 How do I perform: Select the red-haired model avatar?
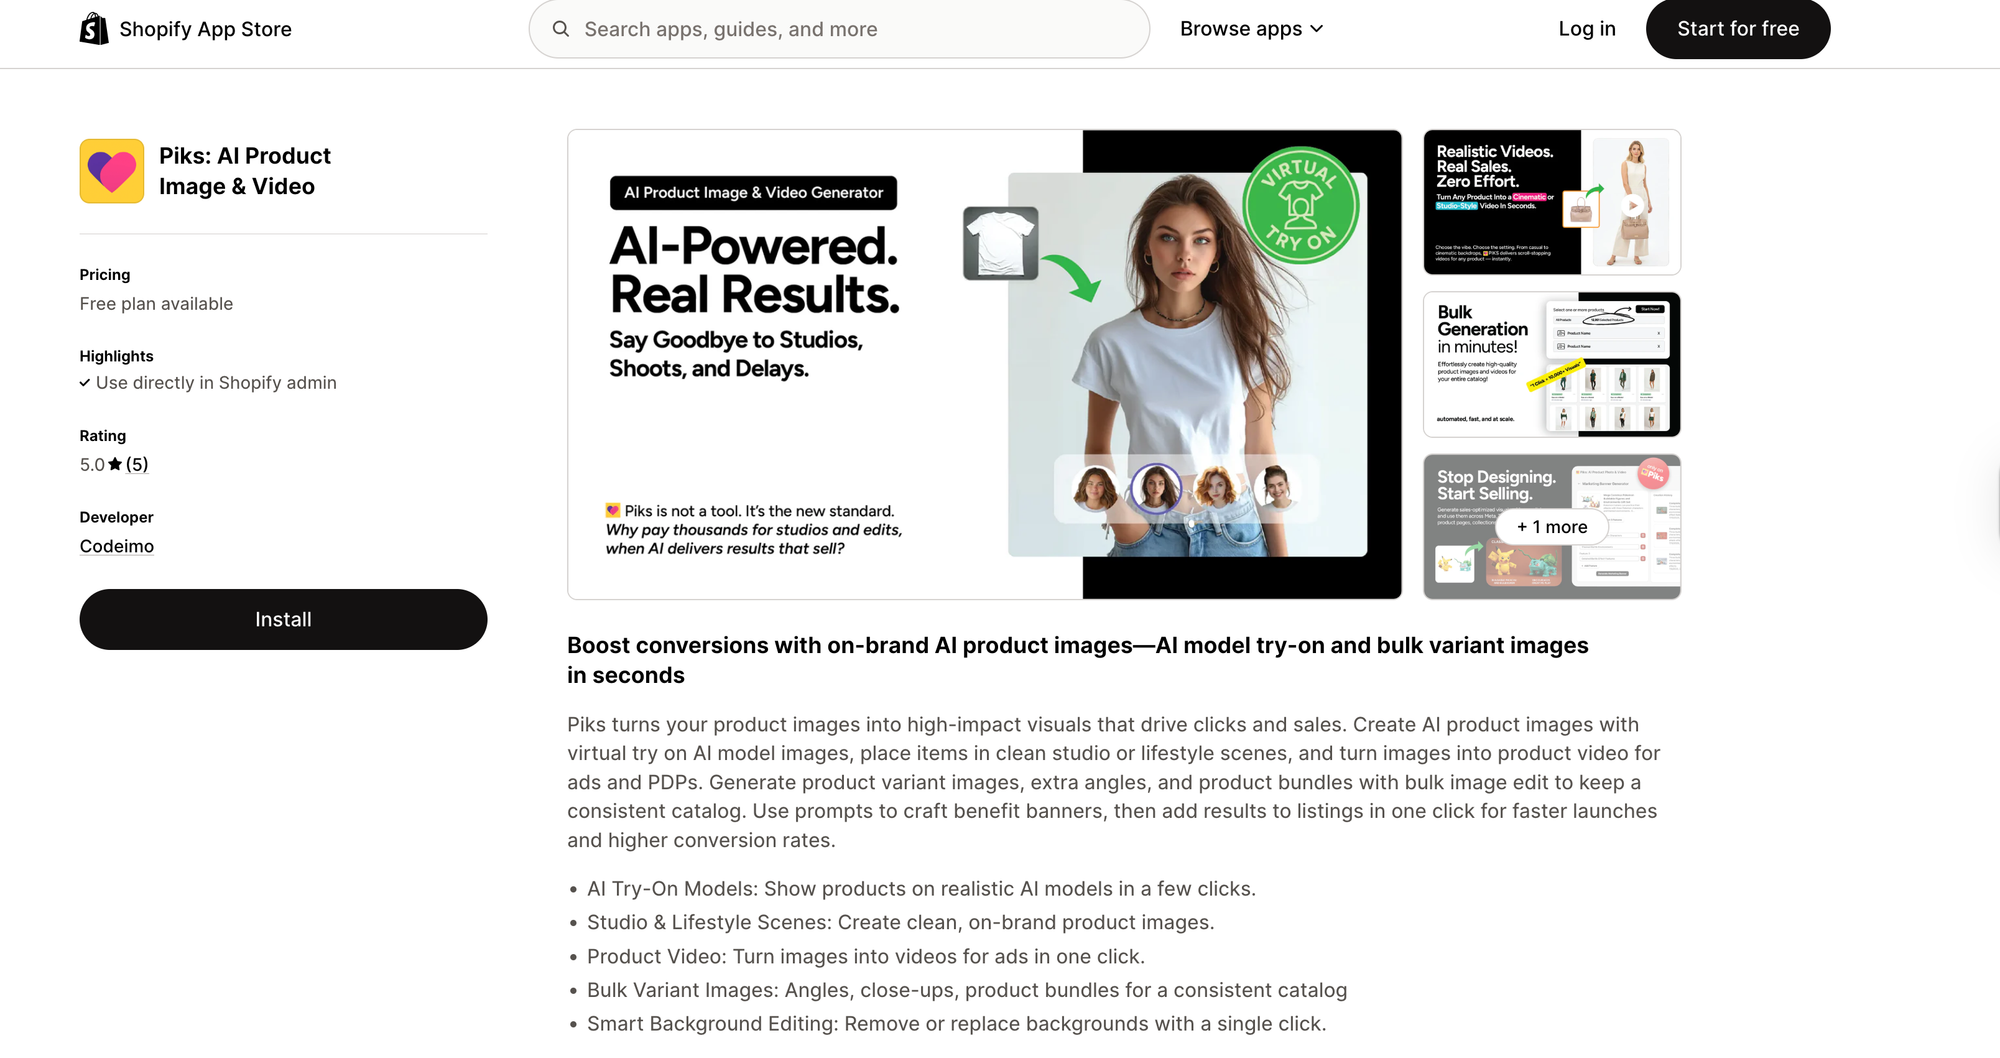tap(1216, 489)
